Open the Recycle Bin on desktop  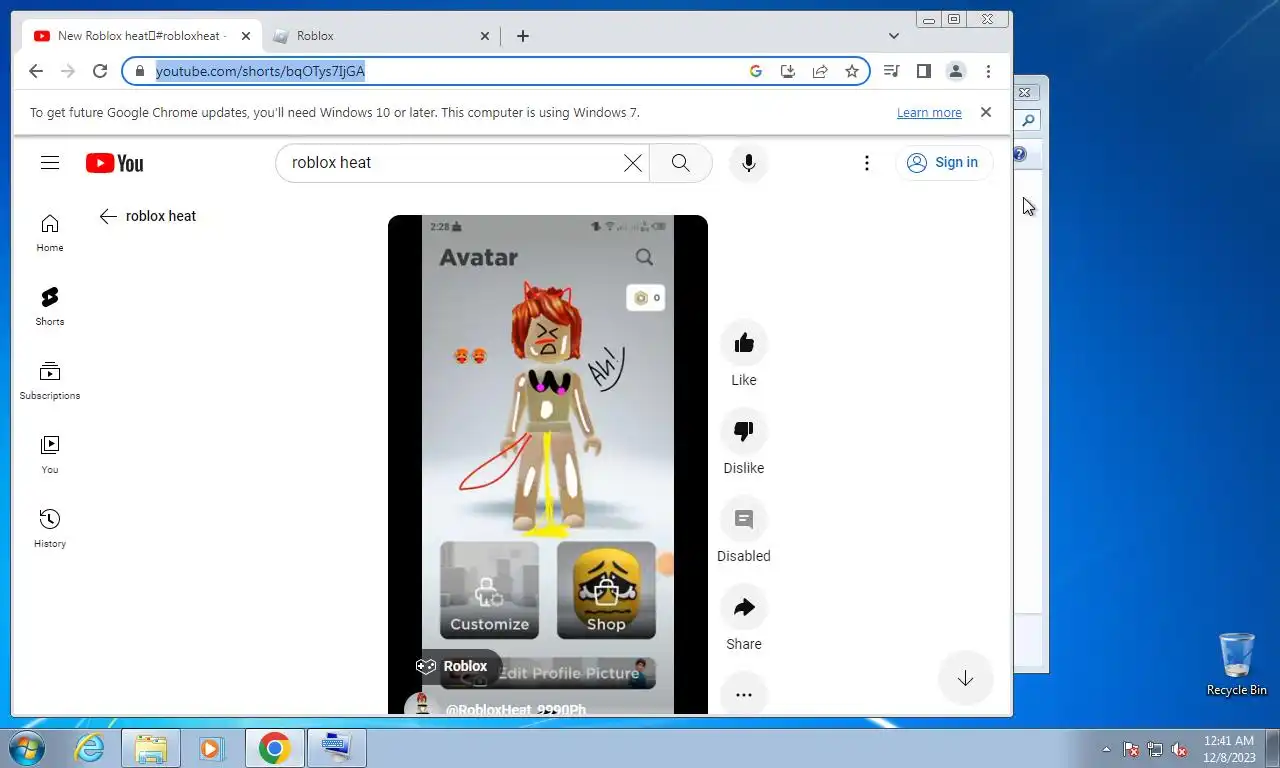pyautogui.click(x=1237, y=664)
